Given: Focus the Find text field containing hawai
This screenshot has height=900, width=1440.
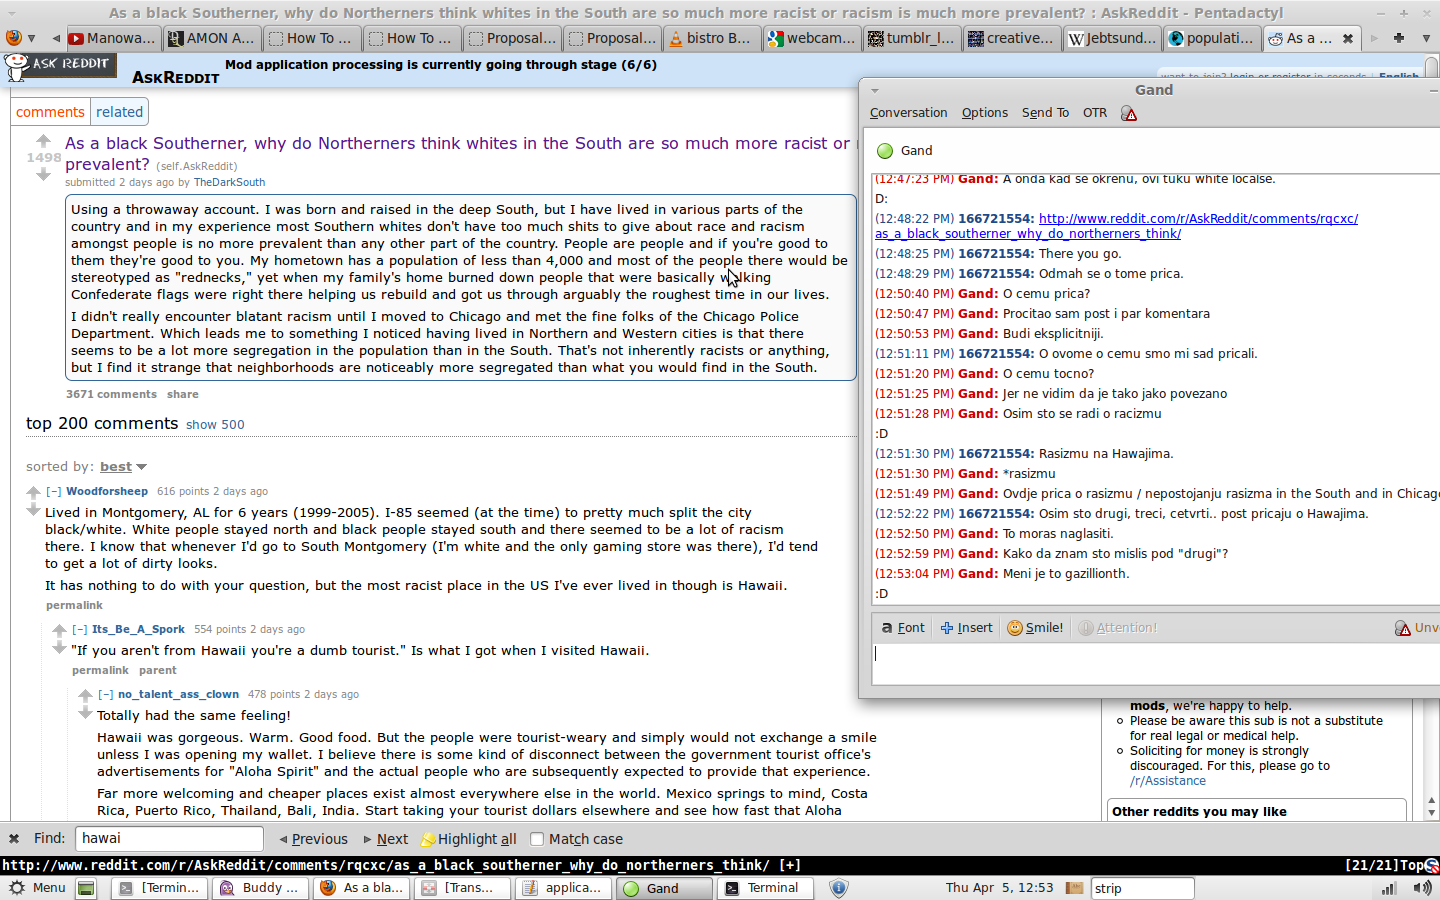Looking at the screenshot, I should coord(169,839).
